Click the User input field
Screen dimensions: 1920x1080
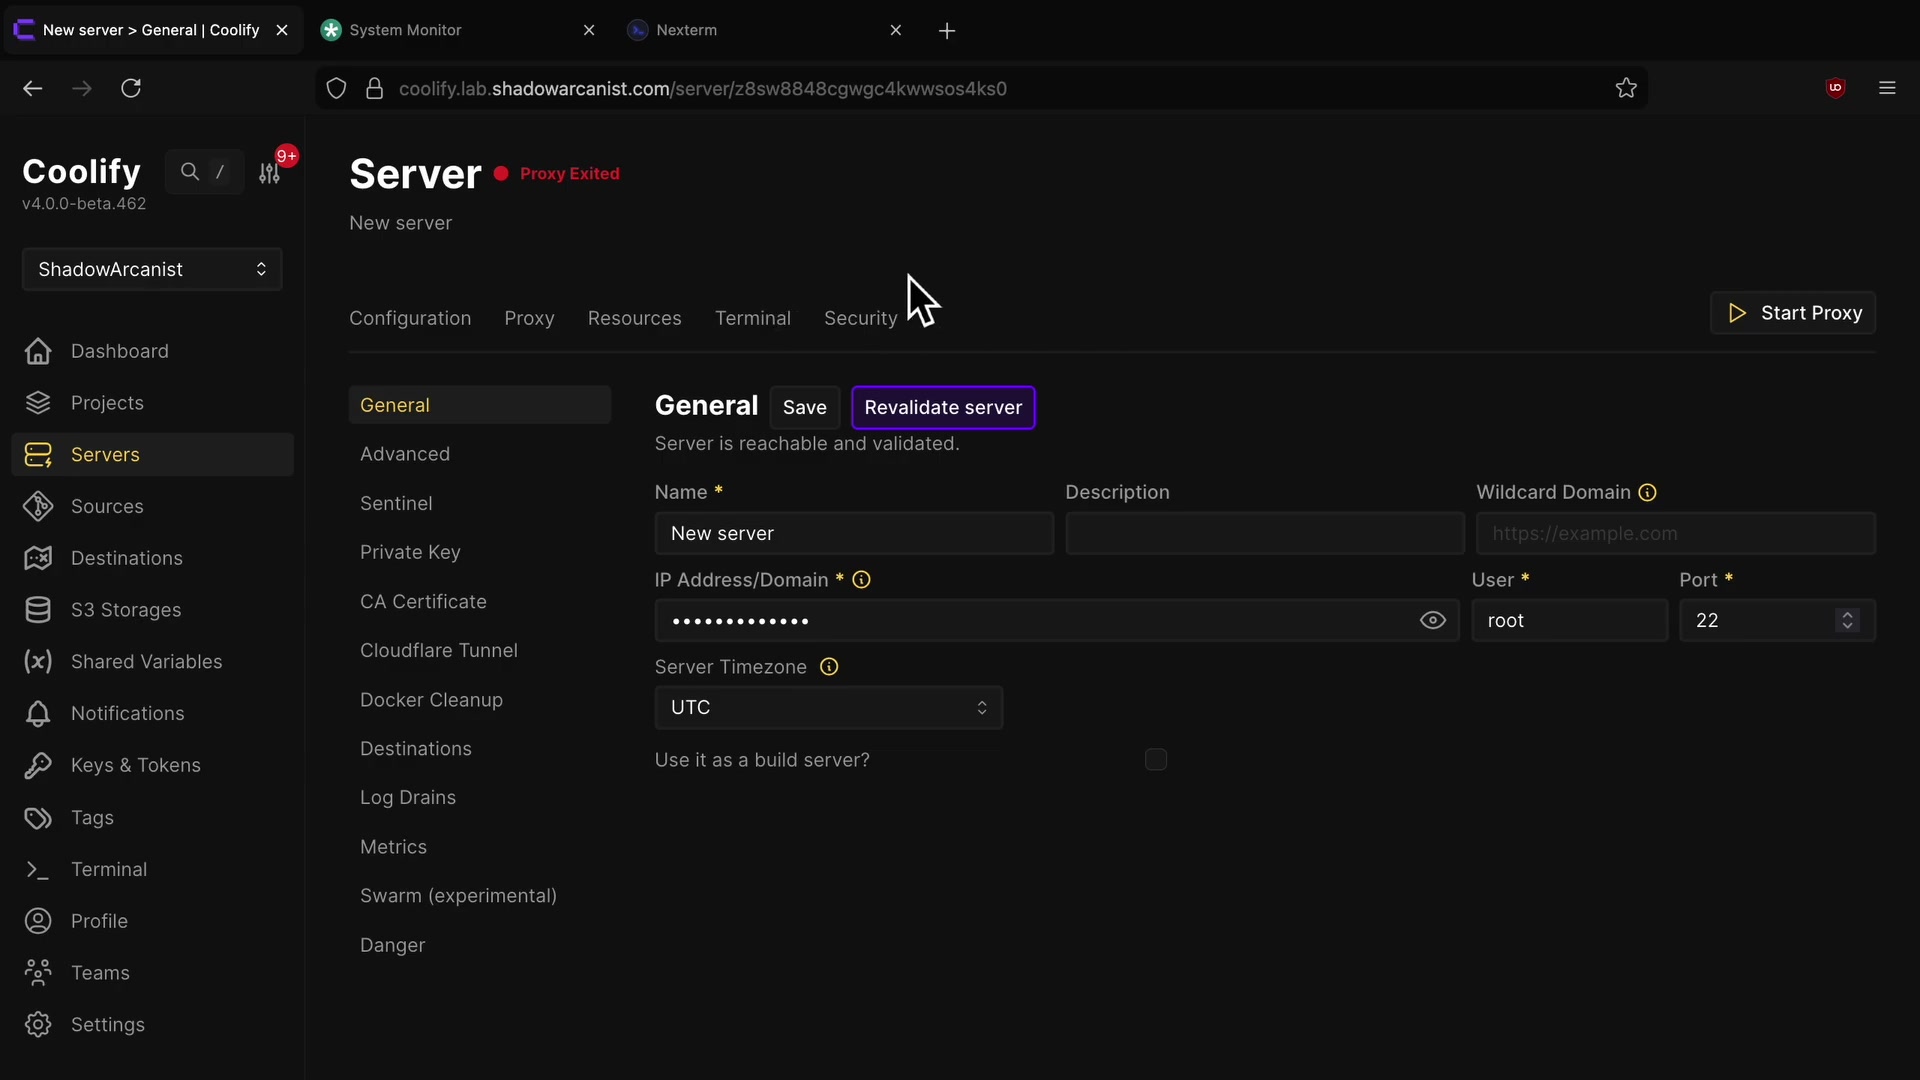(x=1569, y=620)
